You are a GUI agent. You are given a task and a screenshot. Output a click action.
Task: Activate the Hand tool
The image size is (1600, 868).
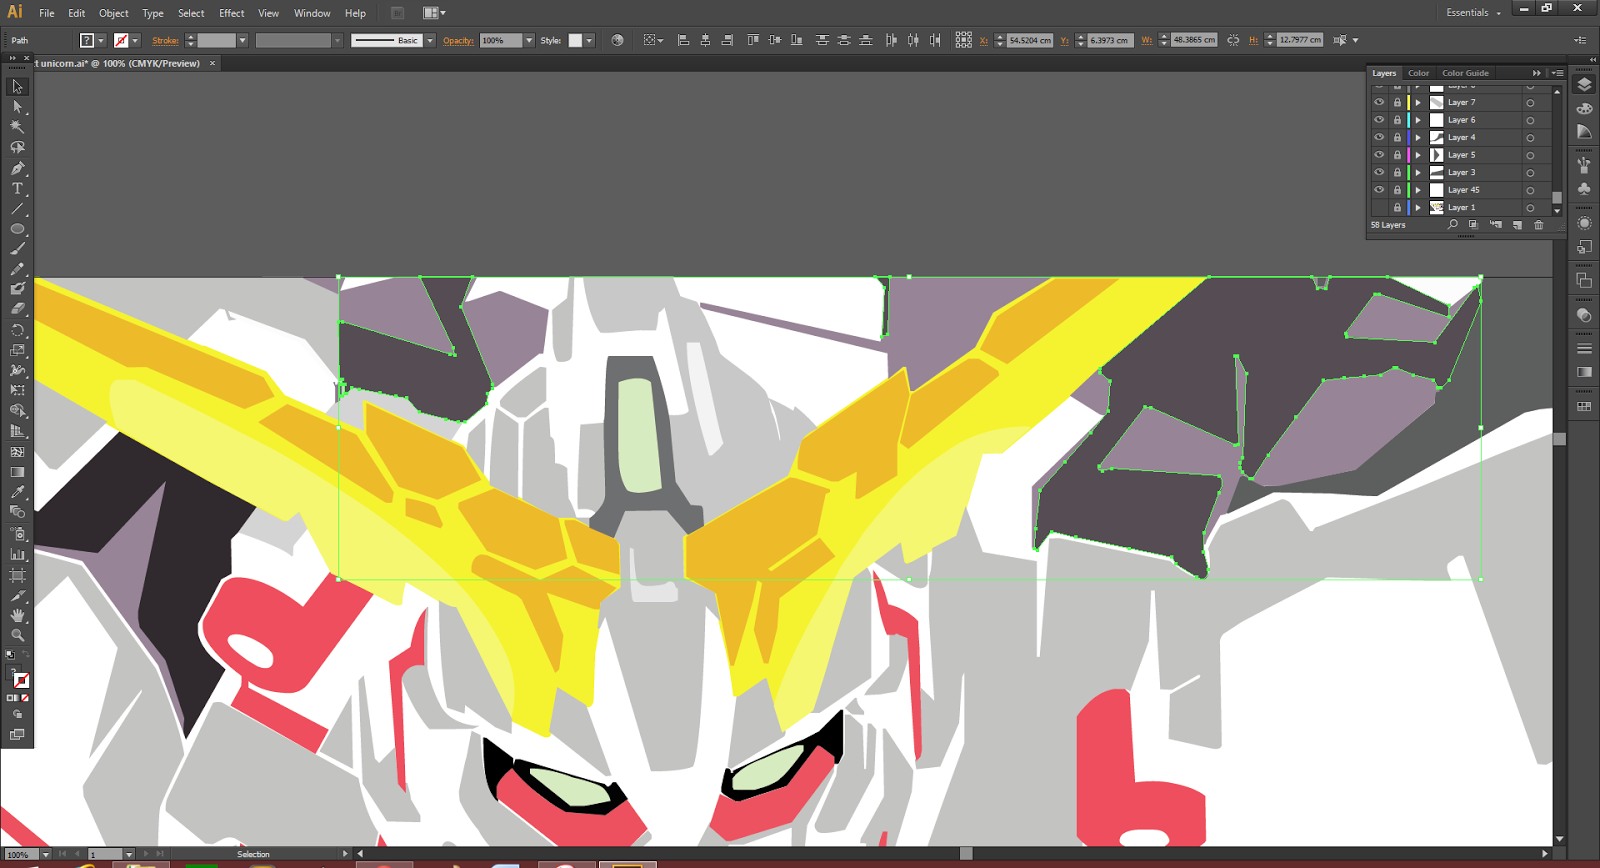pyautogui.click(x=17, y=615)
